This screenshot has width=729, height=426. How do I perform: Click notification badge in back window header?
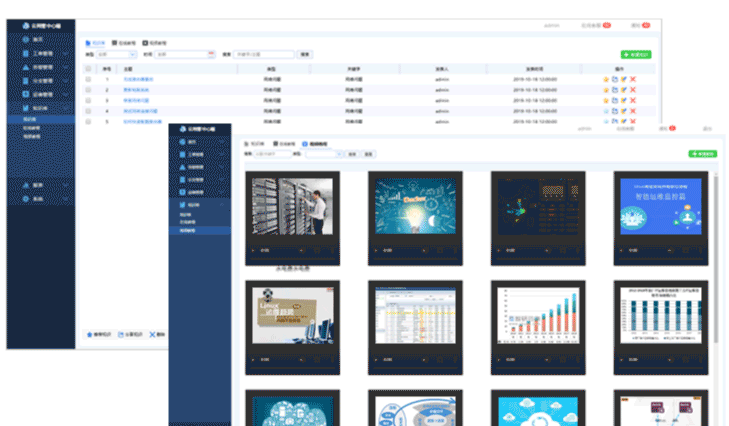[x=646, y=25]
